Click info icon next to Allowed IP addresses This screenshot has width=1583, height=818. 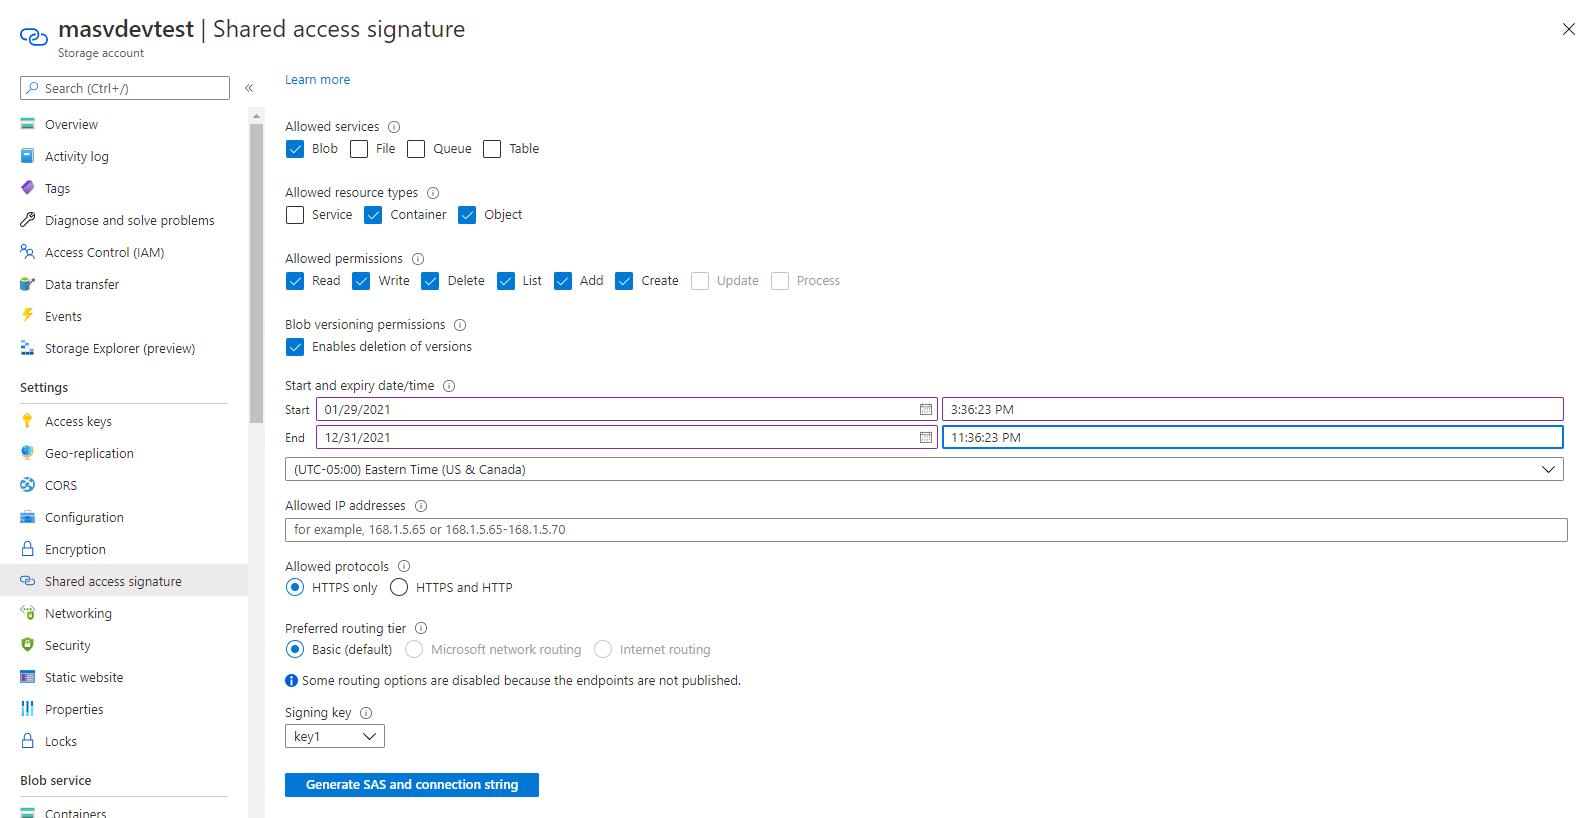coord(421,506)
